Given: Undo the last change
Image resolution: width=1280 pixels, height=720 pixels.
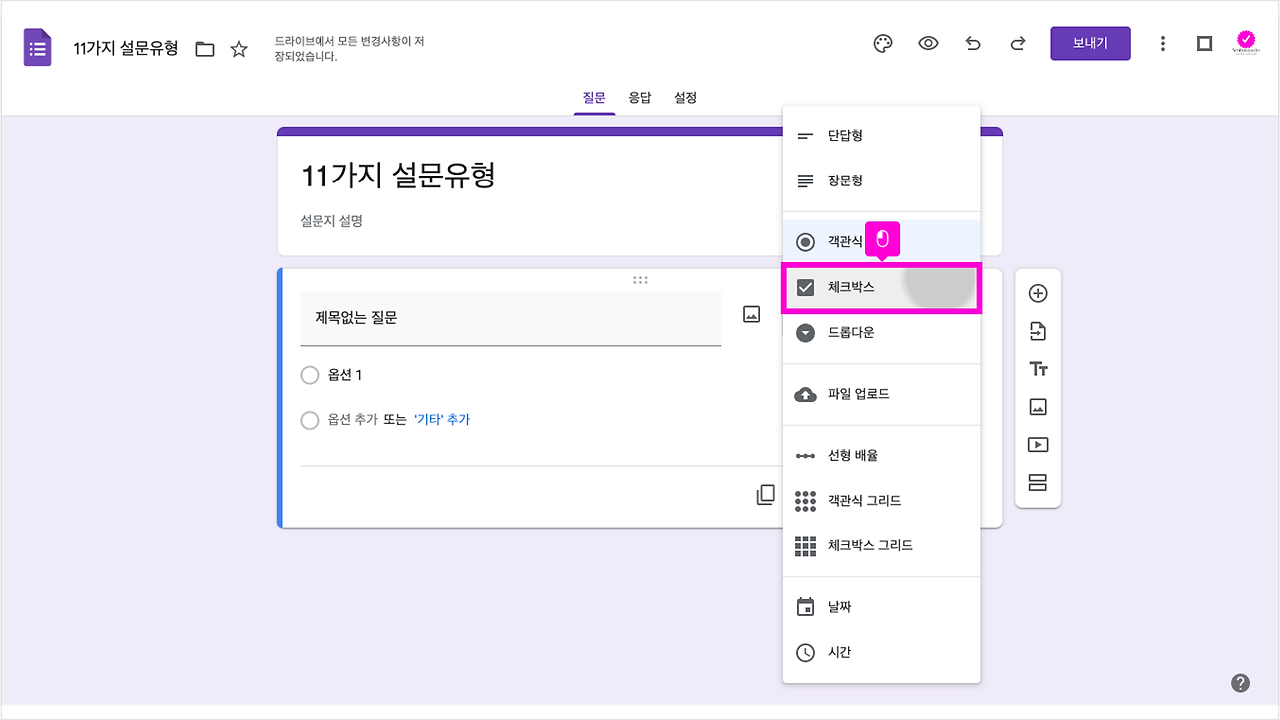Looking at the screenshot, I should click(973, 43).
